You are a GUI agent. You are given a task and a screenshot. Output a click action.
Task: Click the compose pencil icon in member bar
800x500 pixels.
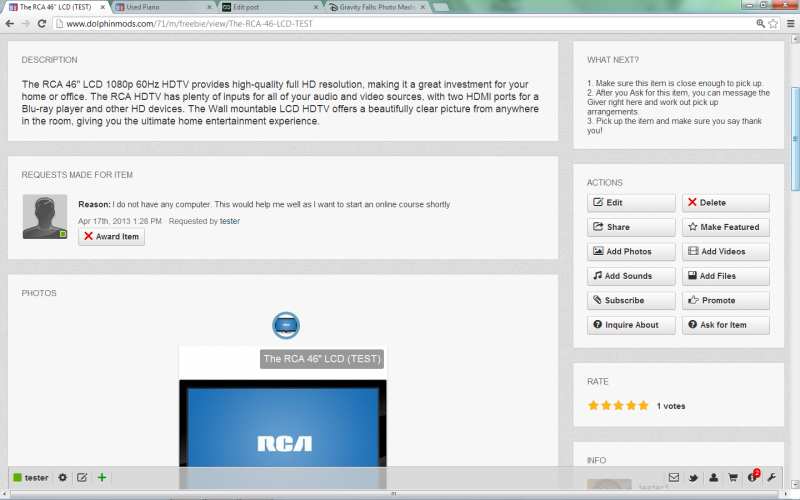tap(82, 478)
